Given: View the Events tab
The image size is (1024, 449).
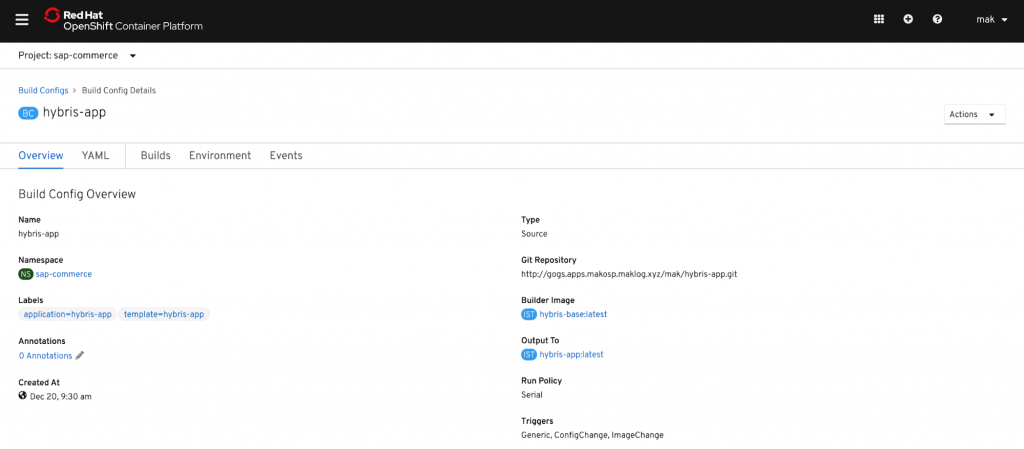Looking at the screenshot, I should coord(286,156).
